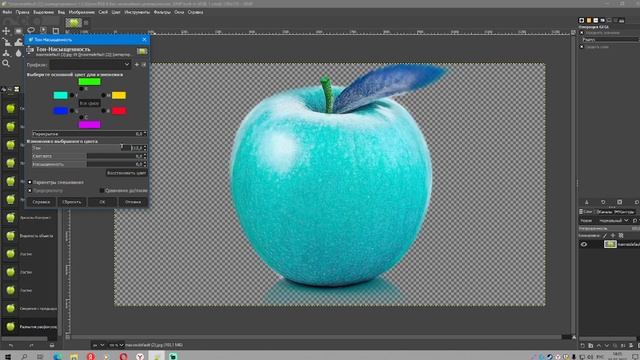
Task: Switch to the Channels tab
Action: pos(604,212)
